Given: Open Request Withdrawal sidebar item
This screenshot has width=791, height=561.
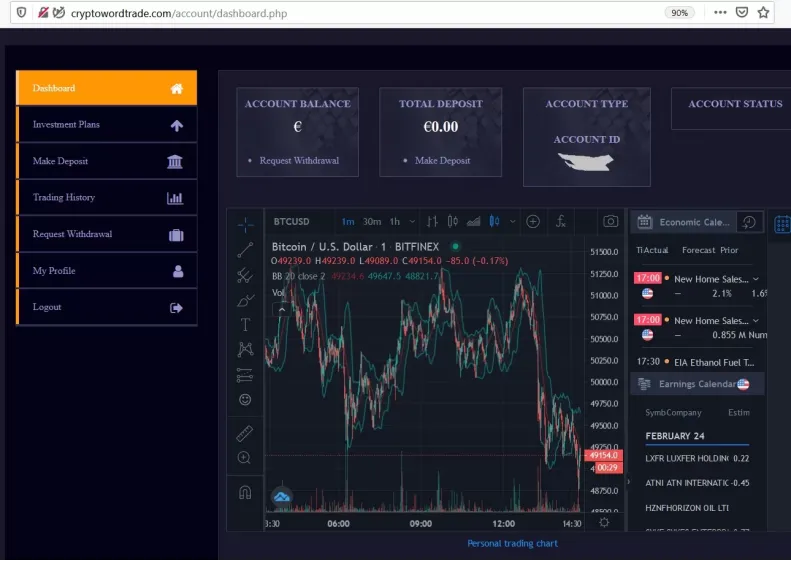Looking at the screenshot, I should pyautogui.click(x=106, y=234).
